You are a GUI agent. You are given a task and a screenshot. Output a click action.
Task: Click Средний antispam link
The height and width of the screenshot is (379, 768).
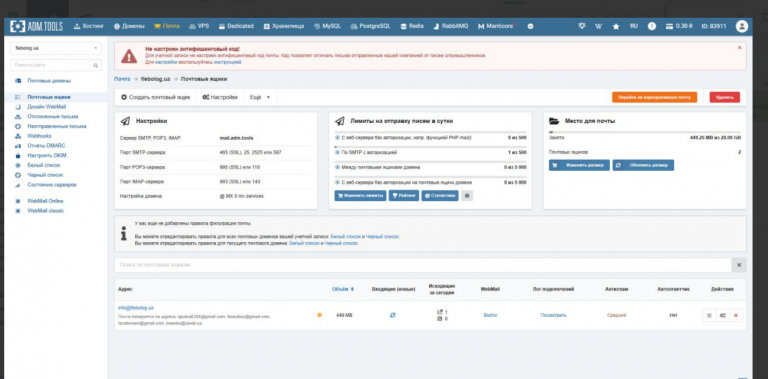tap(616, 315)
